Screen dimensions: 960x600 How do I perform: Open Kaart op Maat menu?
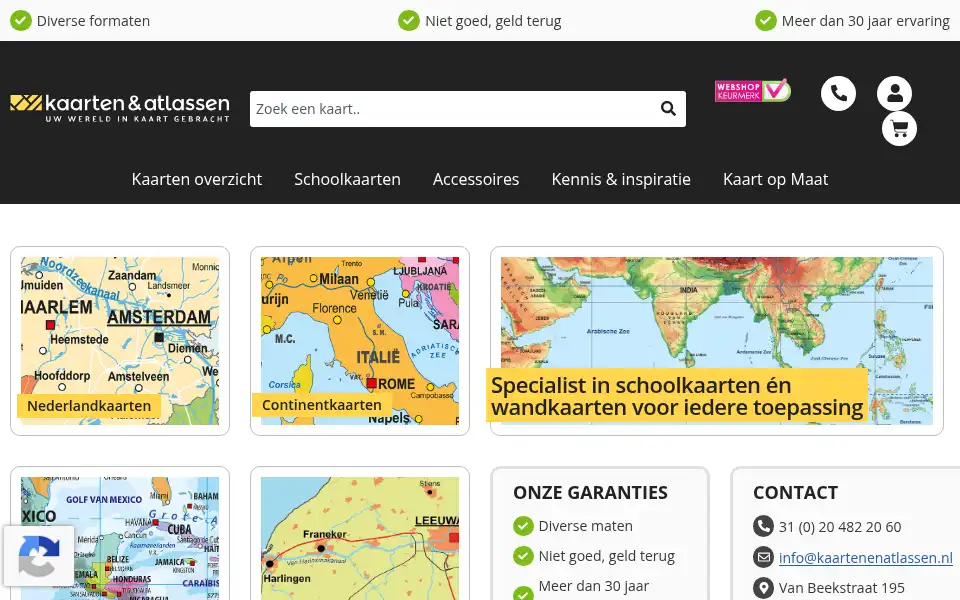(x=775, y=179)
